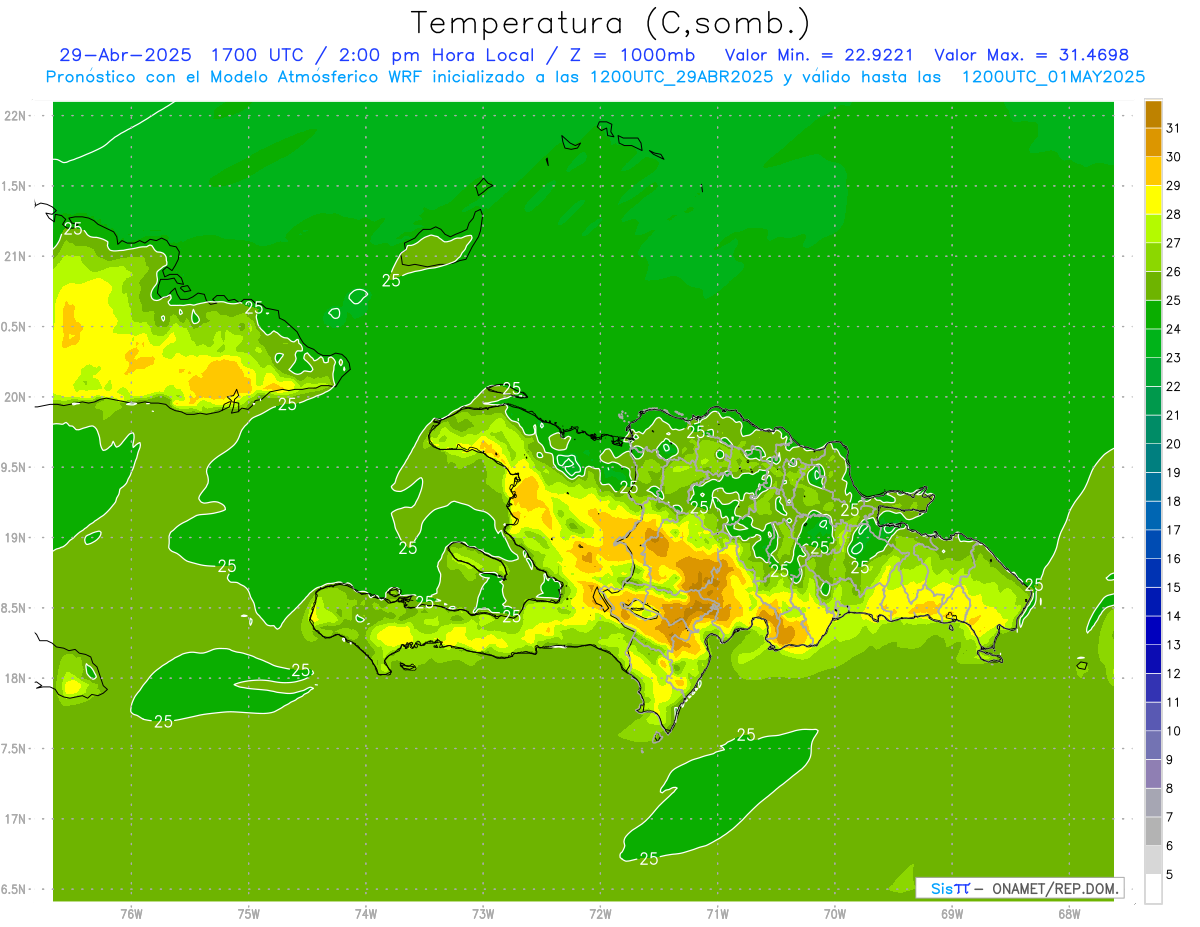1200x927 pixels.
Task: Click the '6.5N' half-degree axis label
Action: point(14,889)
